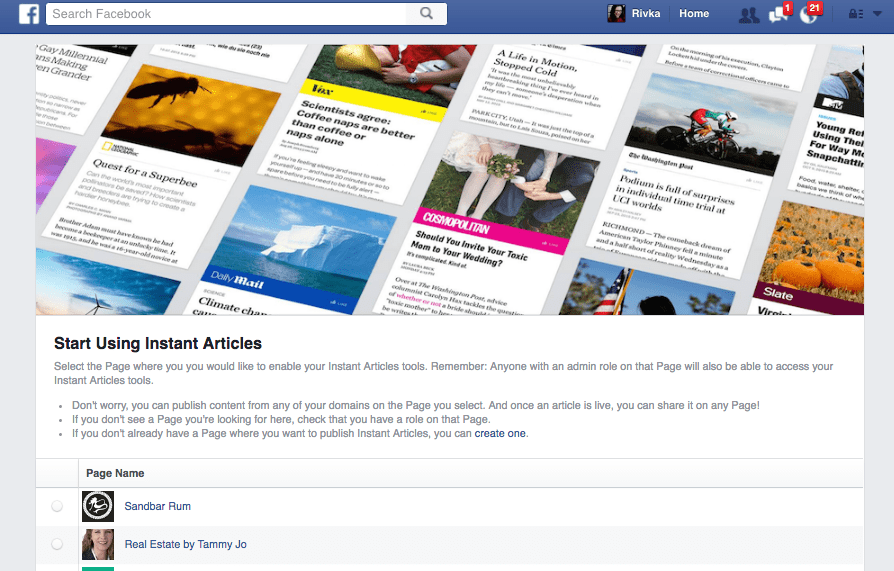Click the search magnifier button
This screenshot has height=571, width=894.
coord(426,14)
